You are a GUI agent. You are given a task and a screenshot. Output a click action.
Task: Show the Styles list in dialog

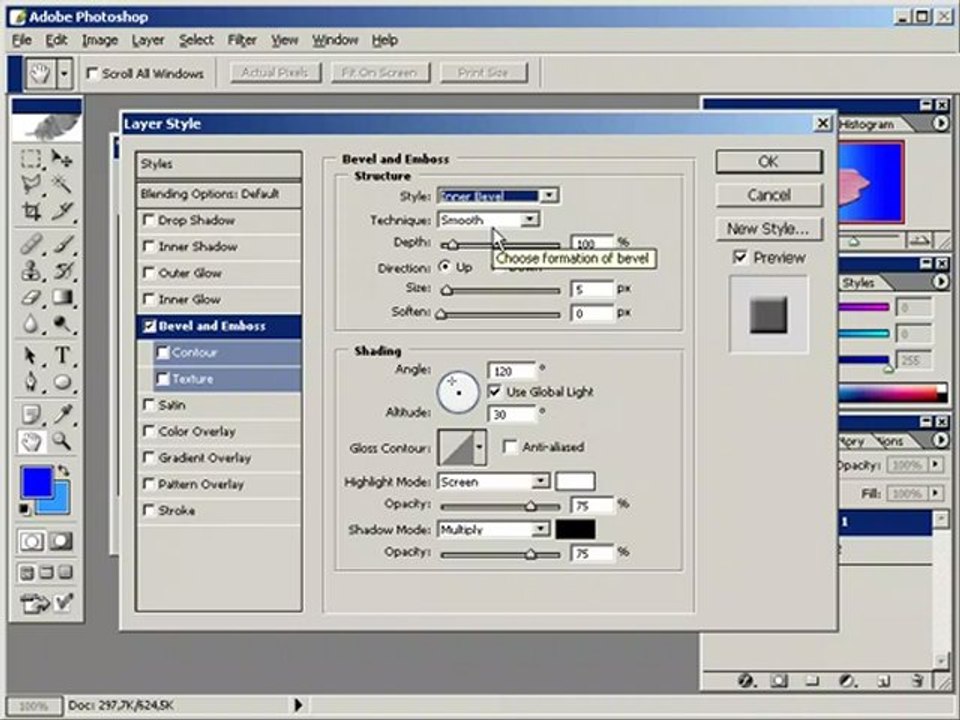coord(219,164)
